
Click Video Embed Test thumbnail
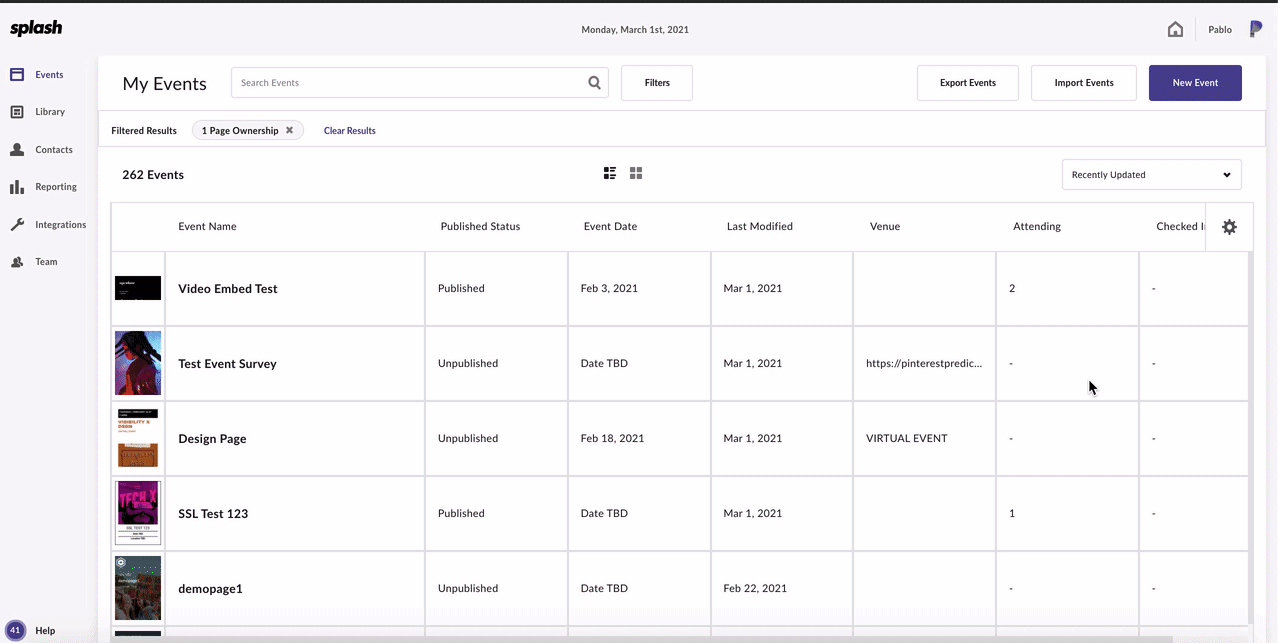tap(138, 288)
